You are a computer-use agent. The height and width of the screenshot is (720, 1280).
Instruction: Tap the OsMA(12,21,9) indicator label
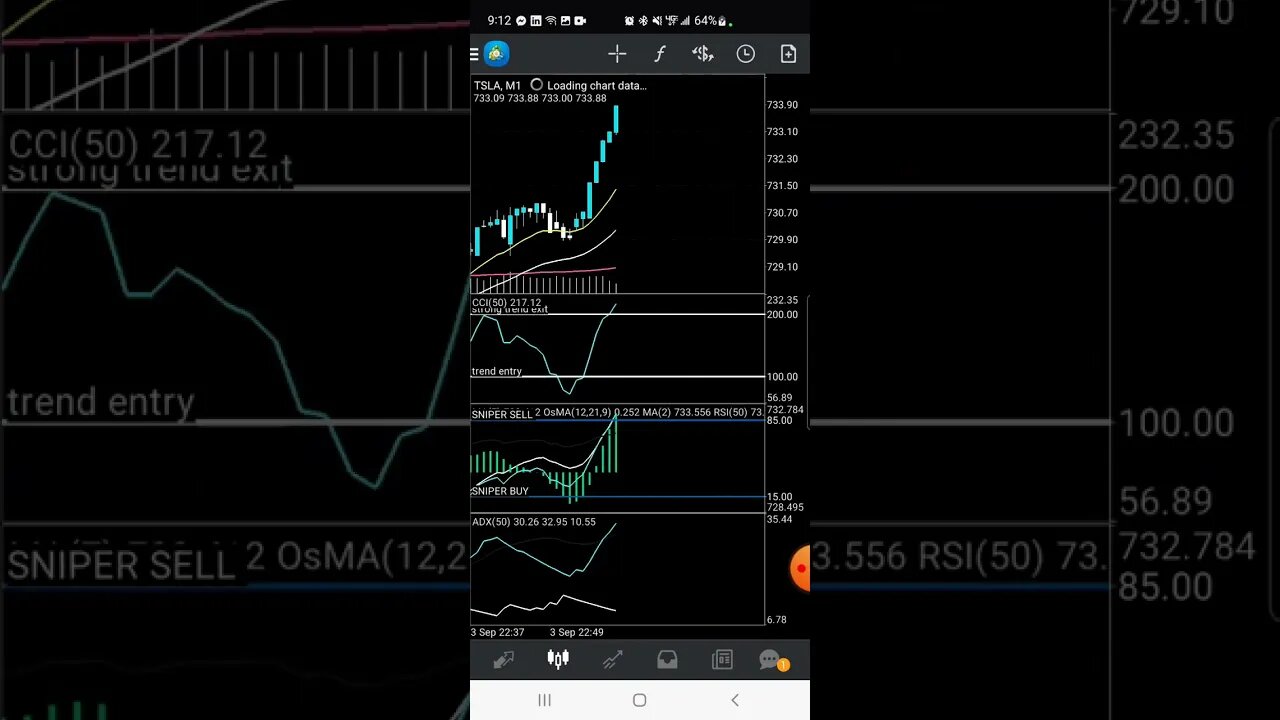tap(577, 412)
